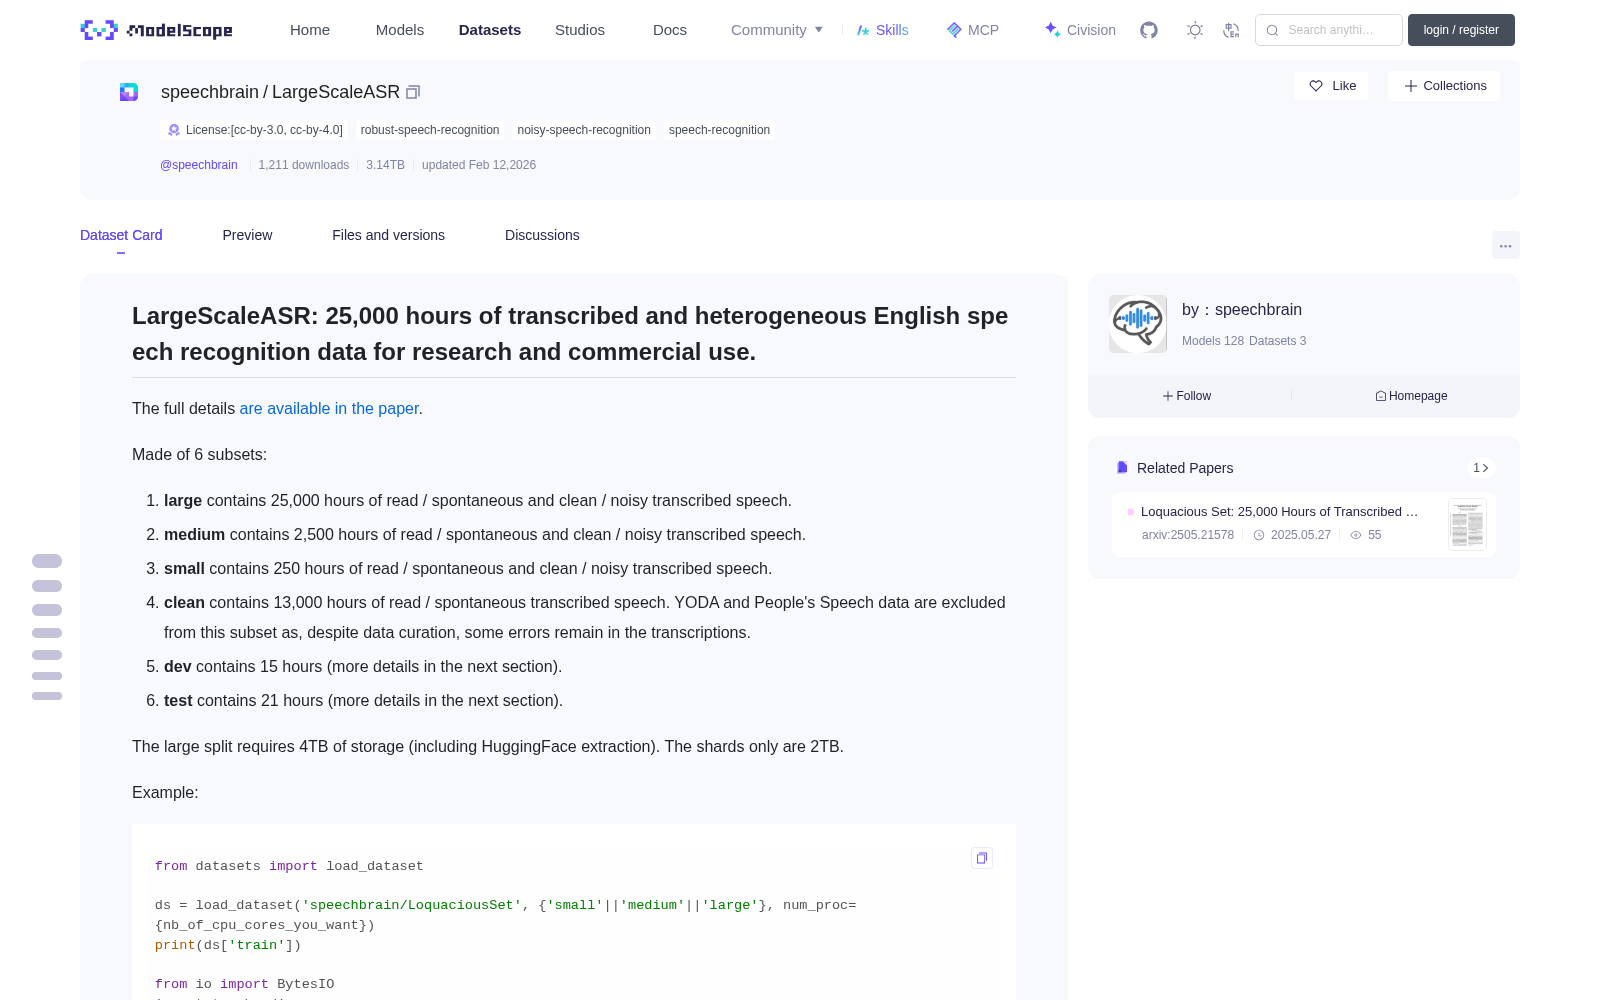Open the Civision section
This screenshot has height=1000, width=1600.
tap(1080, 30)
